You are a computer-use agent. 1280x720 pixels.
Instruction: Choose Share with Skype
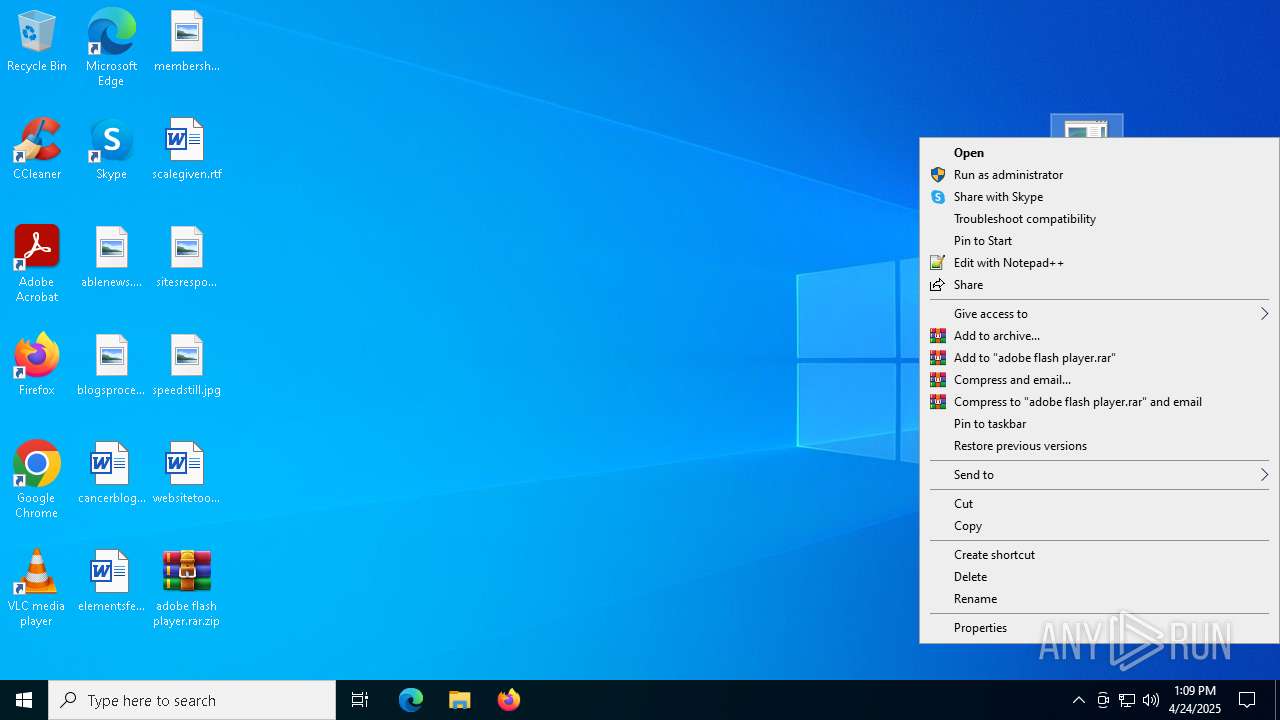pos(1099,197)
